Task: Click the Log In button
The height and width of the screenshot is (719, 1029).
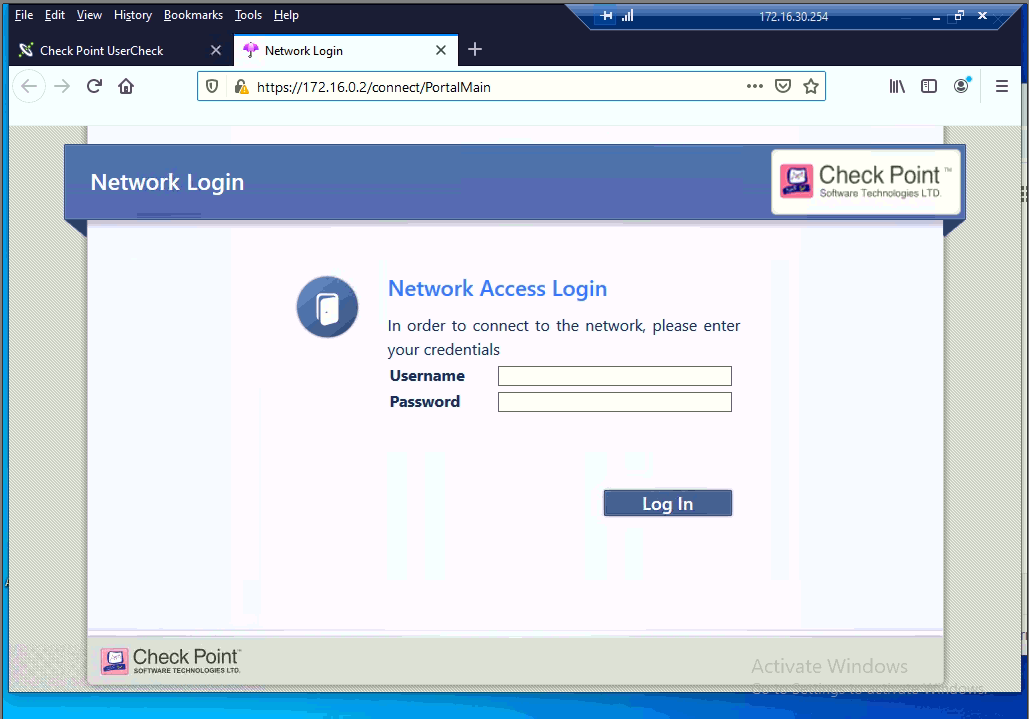Action: click(667, 503)
